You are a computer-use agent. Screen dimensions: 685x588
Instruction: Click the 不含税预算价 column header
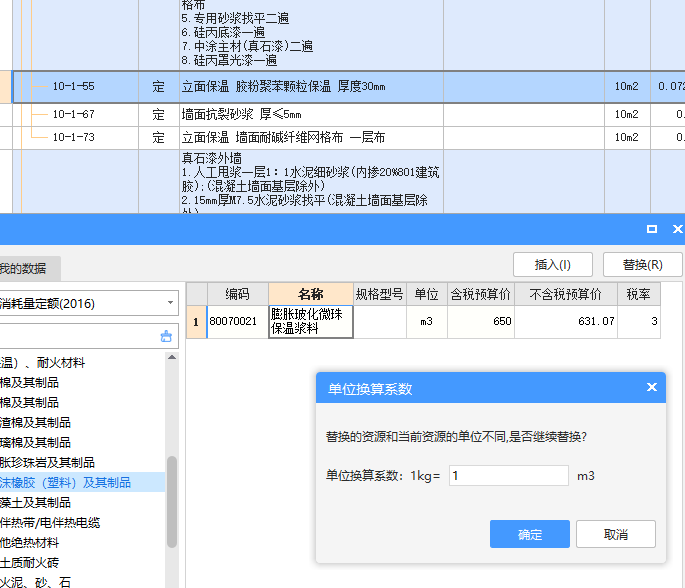point(566,294)
